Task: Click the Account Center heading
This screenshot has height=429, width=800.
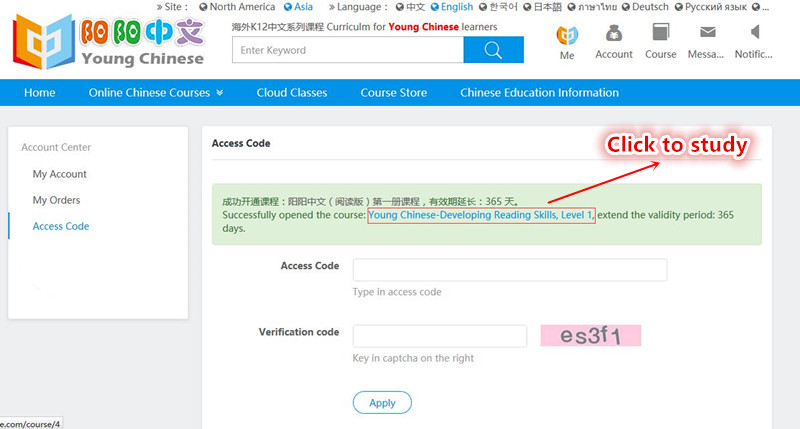Action: [x=56, y=147]
